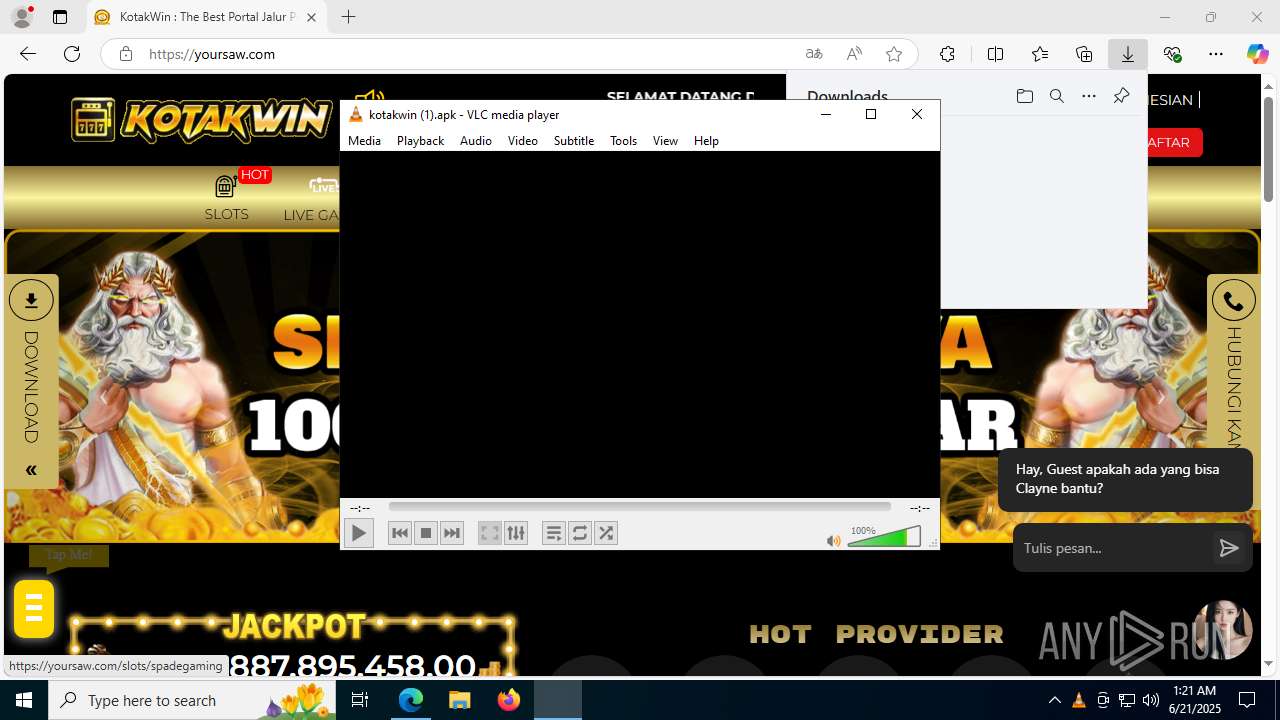Image resolution: width=1280 pixels, height=720 pixels.
Task: Toggle Edge split screen
Action: click(995, 54)
